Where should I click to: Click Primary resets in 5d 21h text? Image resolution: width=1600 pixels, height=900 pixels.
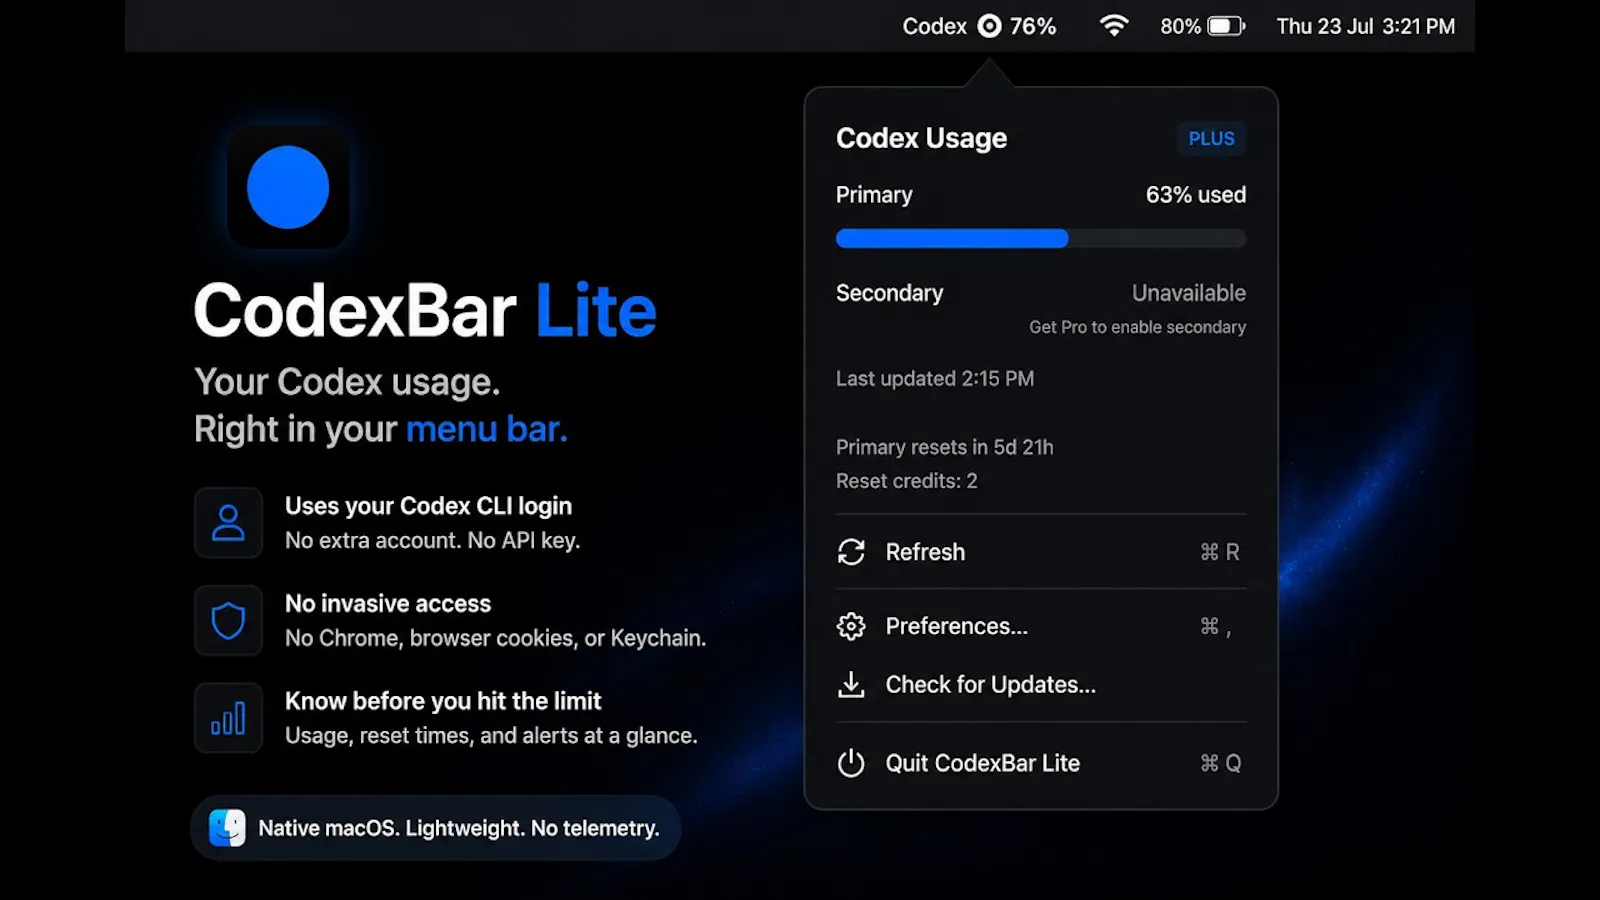945,447
